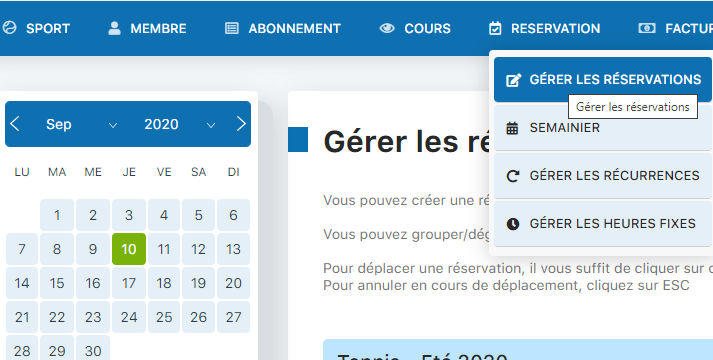Viewport: 713px width, 360px height.
Task: Click the Membre person icon
Action: pos(114,28)
